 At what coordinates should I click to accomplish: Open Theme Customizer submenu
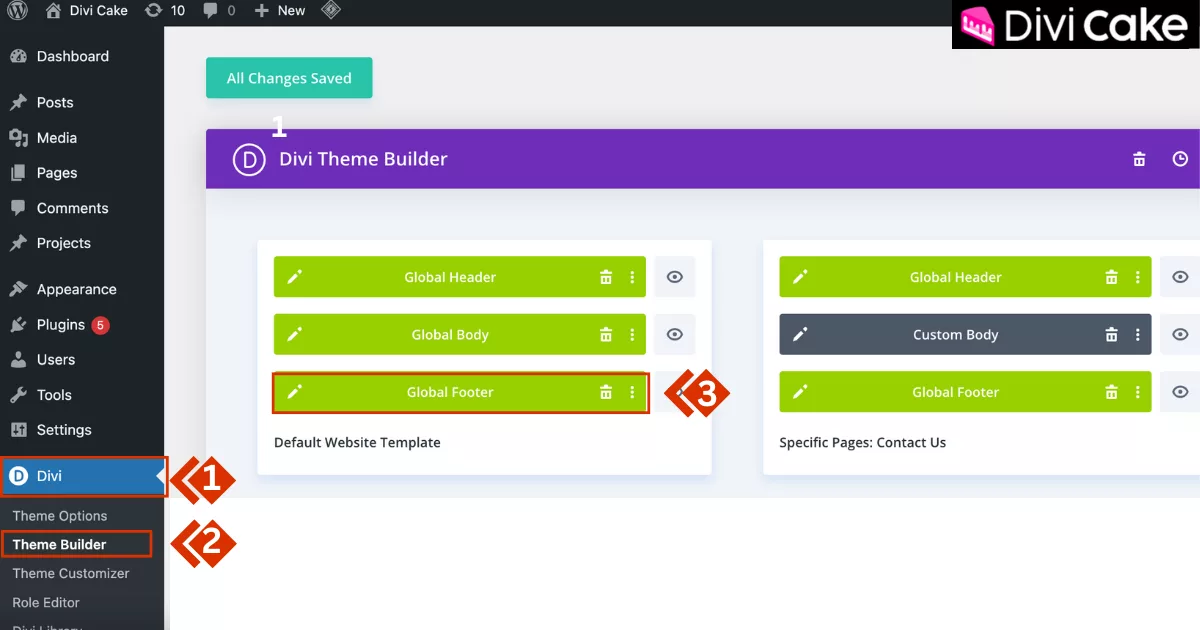click(71, 573)
